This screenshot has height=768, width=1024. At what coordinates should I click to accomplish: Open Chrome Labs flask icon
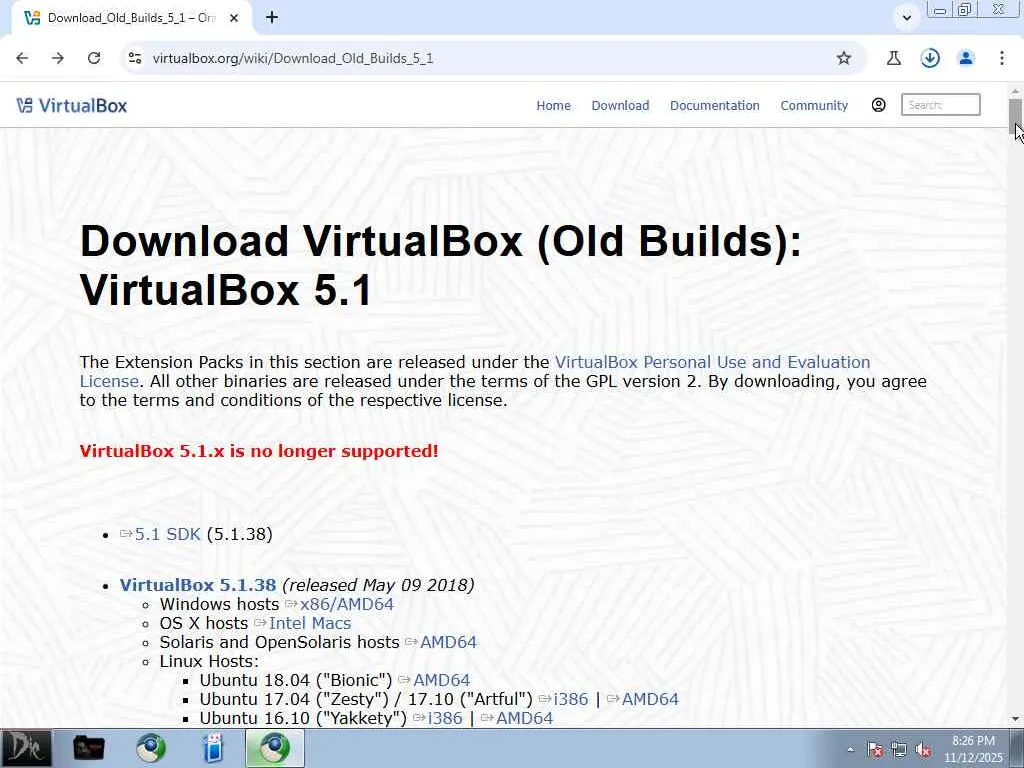click(894, 58)
